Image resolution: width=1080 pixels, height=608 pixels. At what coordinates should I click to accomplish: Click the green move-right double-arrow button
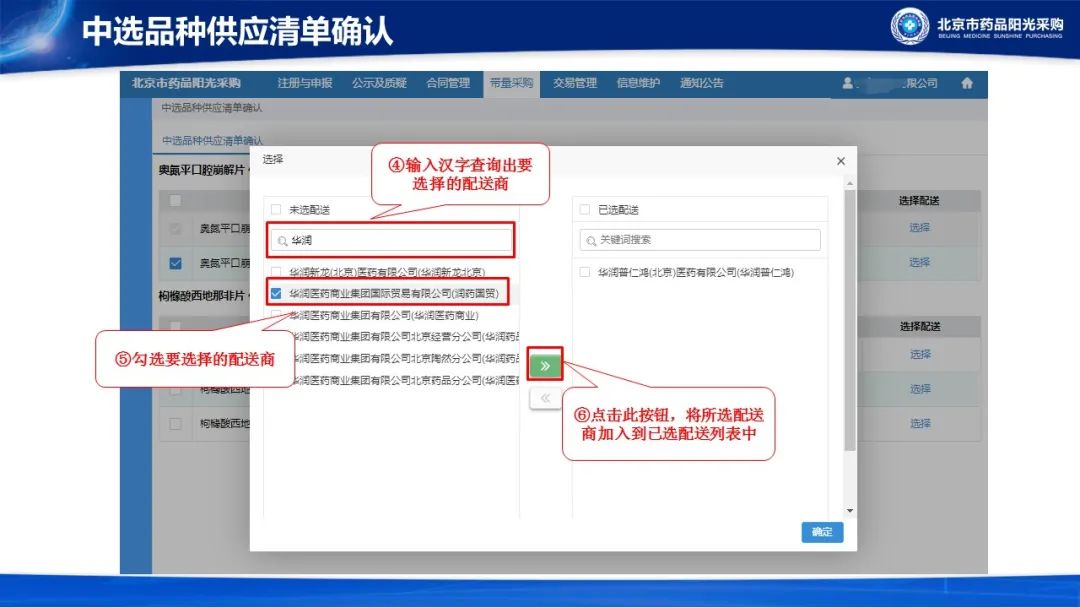pos(545,365)
